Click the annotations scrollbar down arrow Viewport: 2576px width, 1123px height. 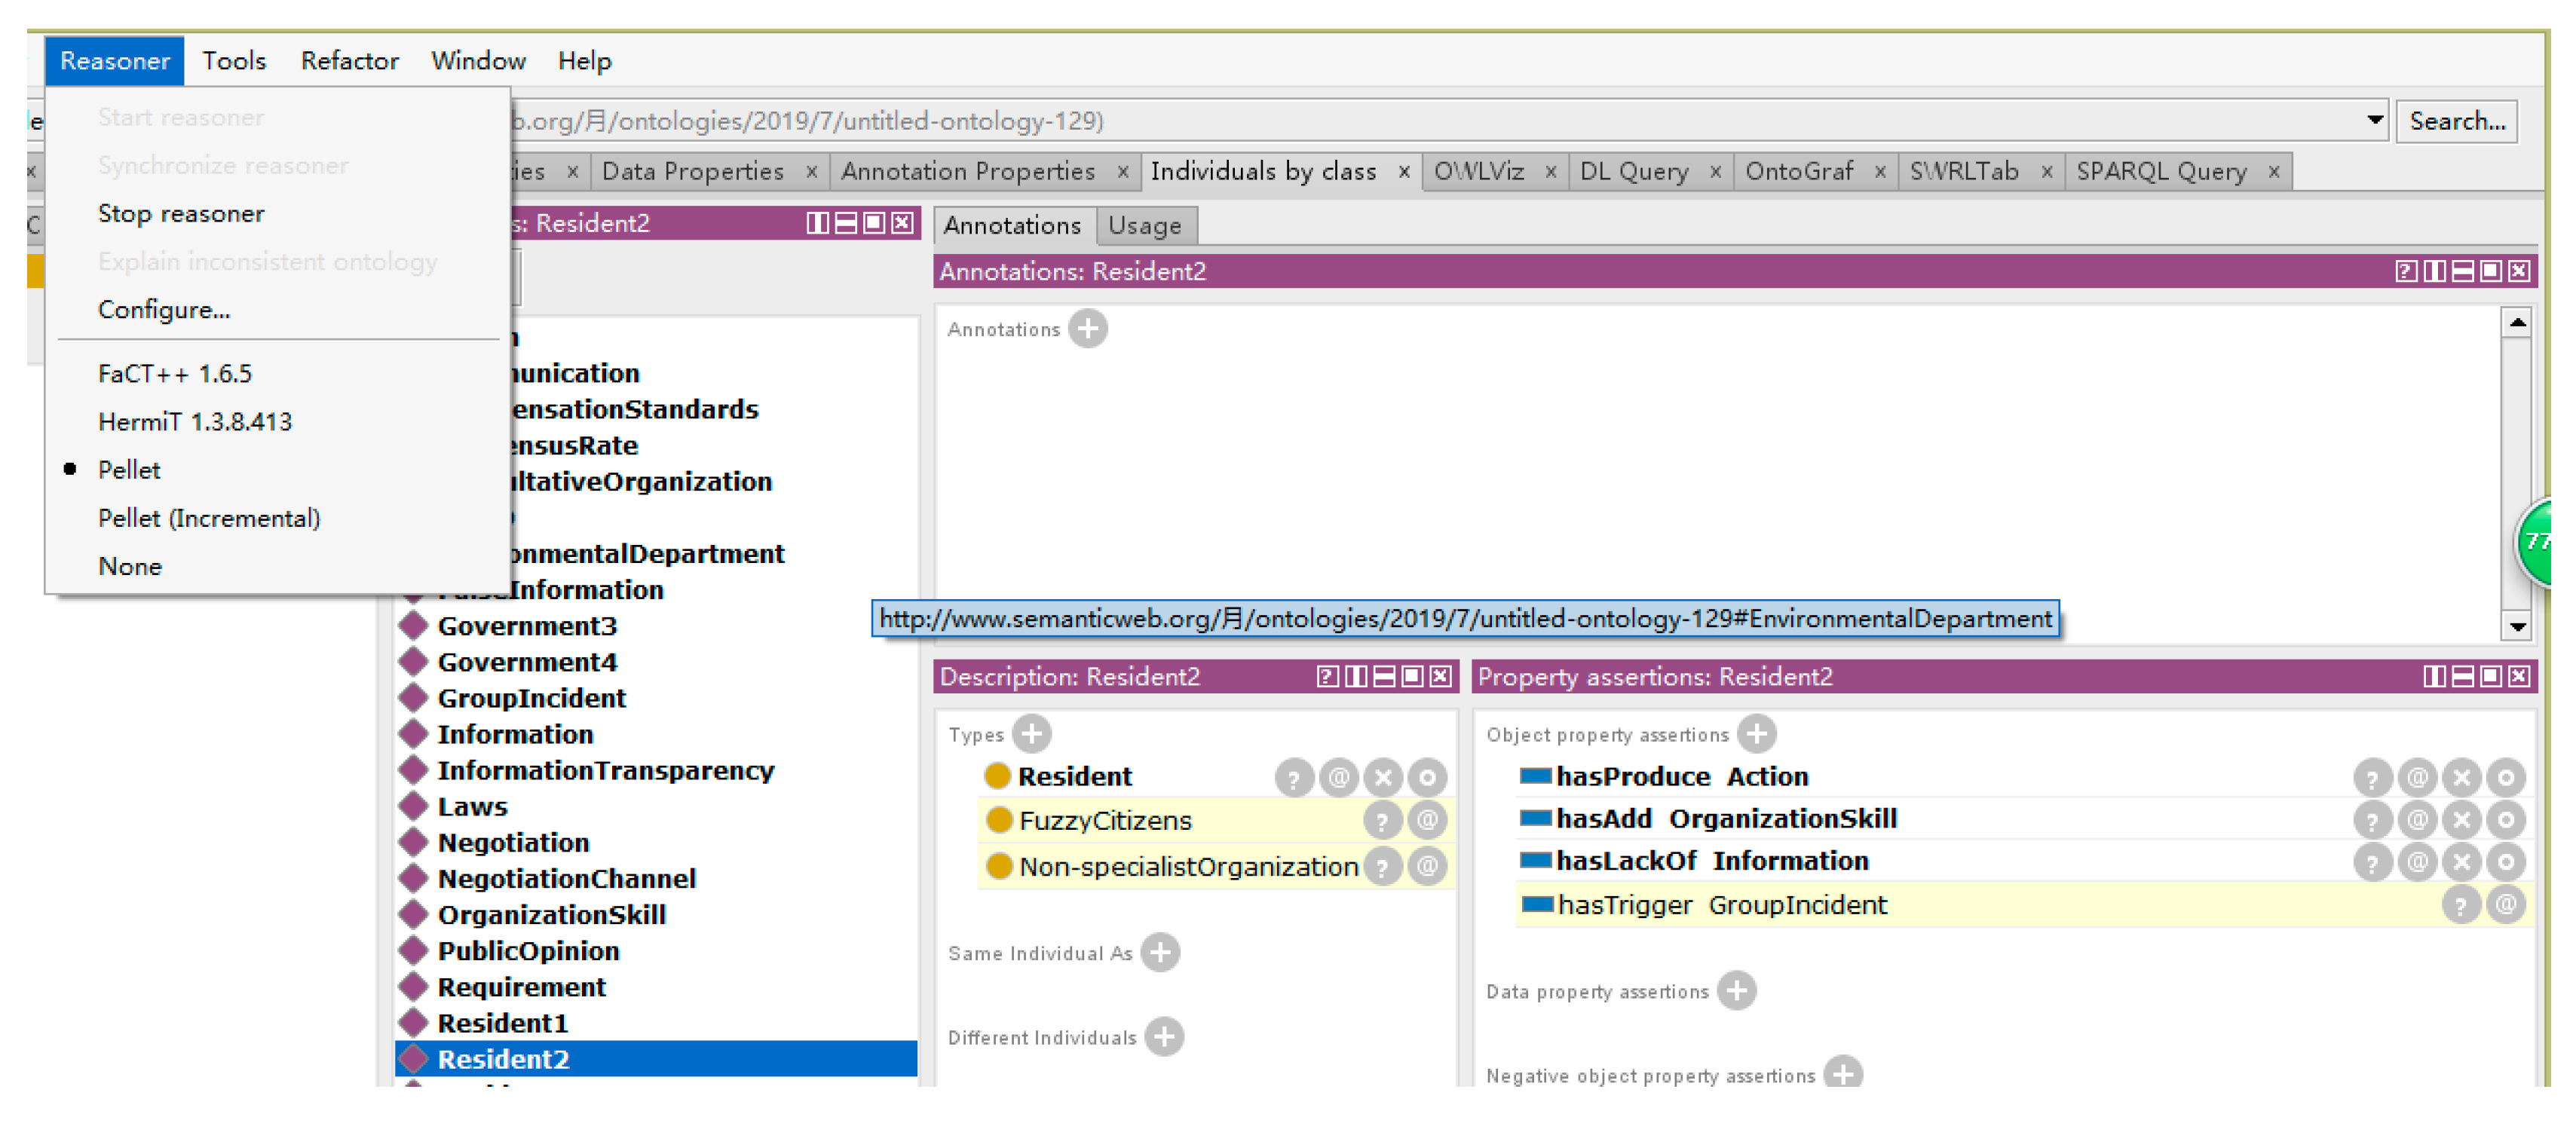pos(2516,627)
